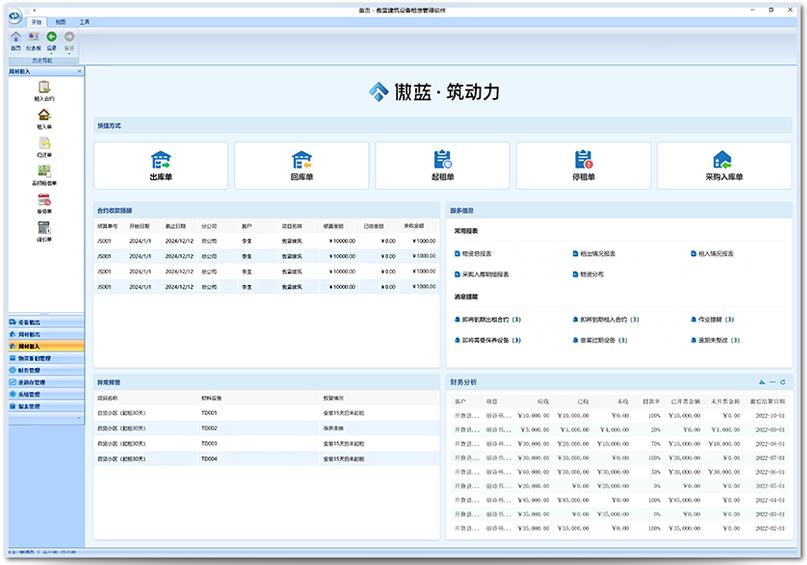Image resolution: width=807 pixels, height=565 pixels.
Task: Switch to the 工具 ribbon tab
Action: 84,21
